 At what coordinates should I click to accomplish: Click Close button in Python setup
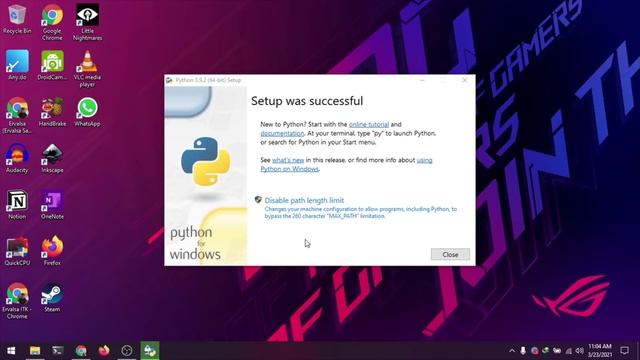(450, 254)
